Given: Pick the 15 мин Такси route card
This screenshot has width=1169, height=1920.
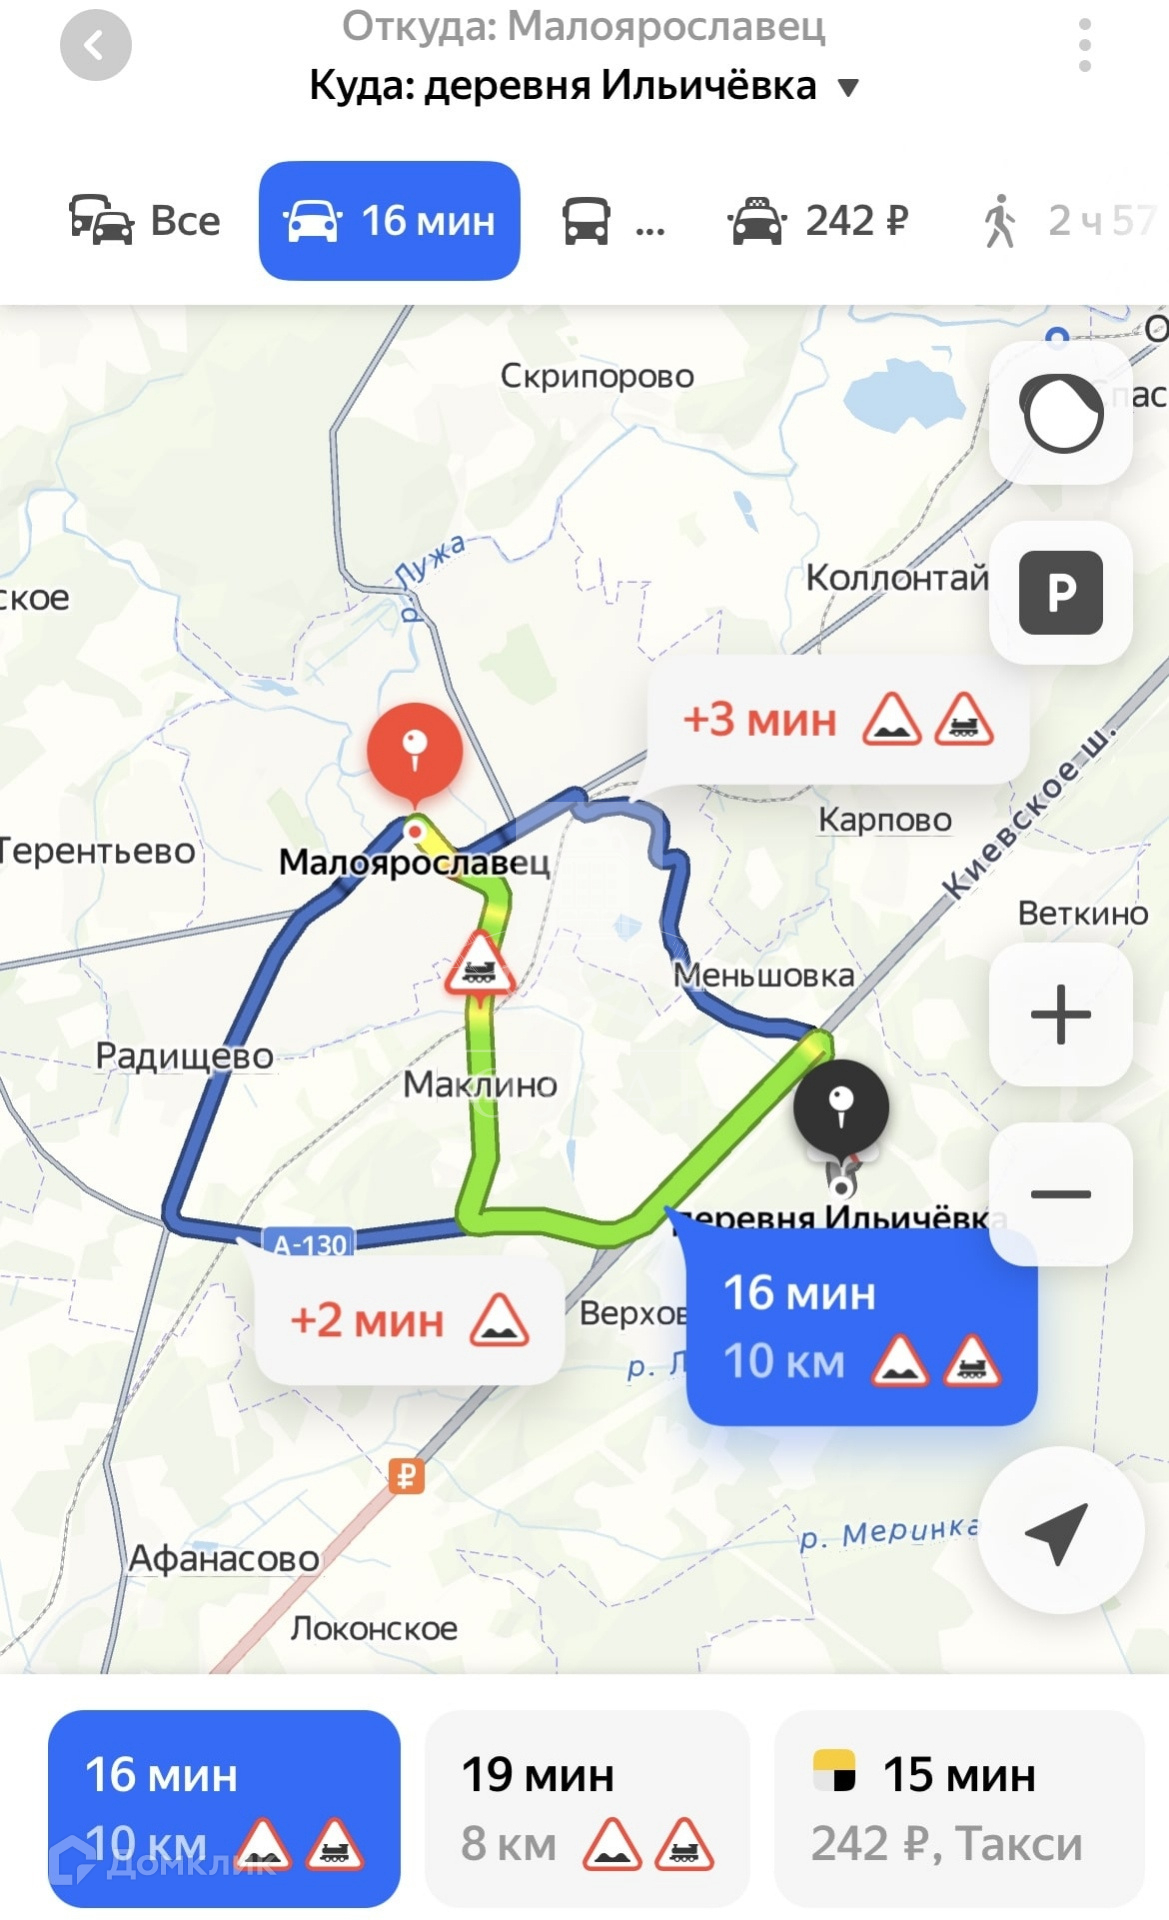Looking at the screenshot, I should [x=959, y=1809].
